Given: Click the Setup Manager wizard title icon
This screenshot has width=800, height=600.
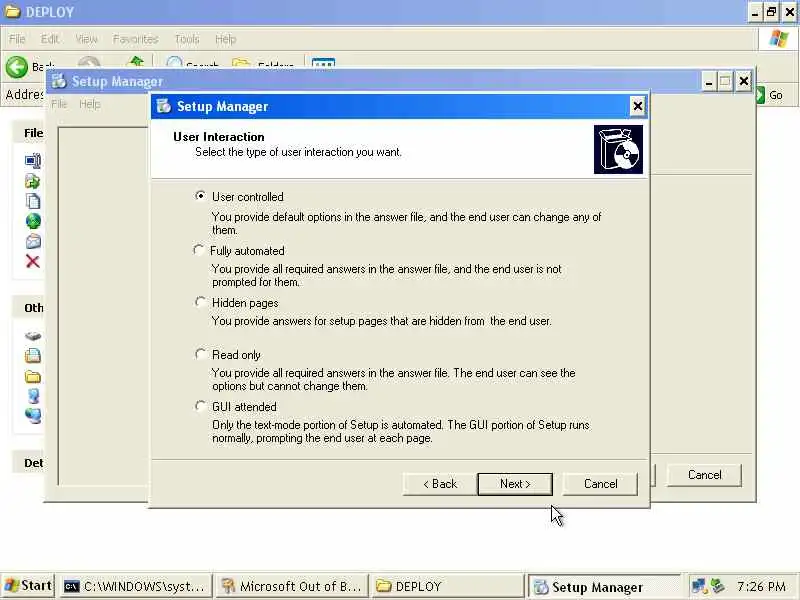Looking at the screenshot, I should (164, 106).
